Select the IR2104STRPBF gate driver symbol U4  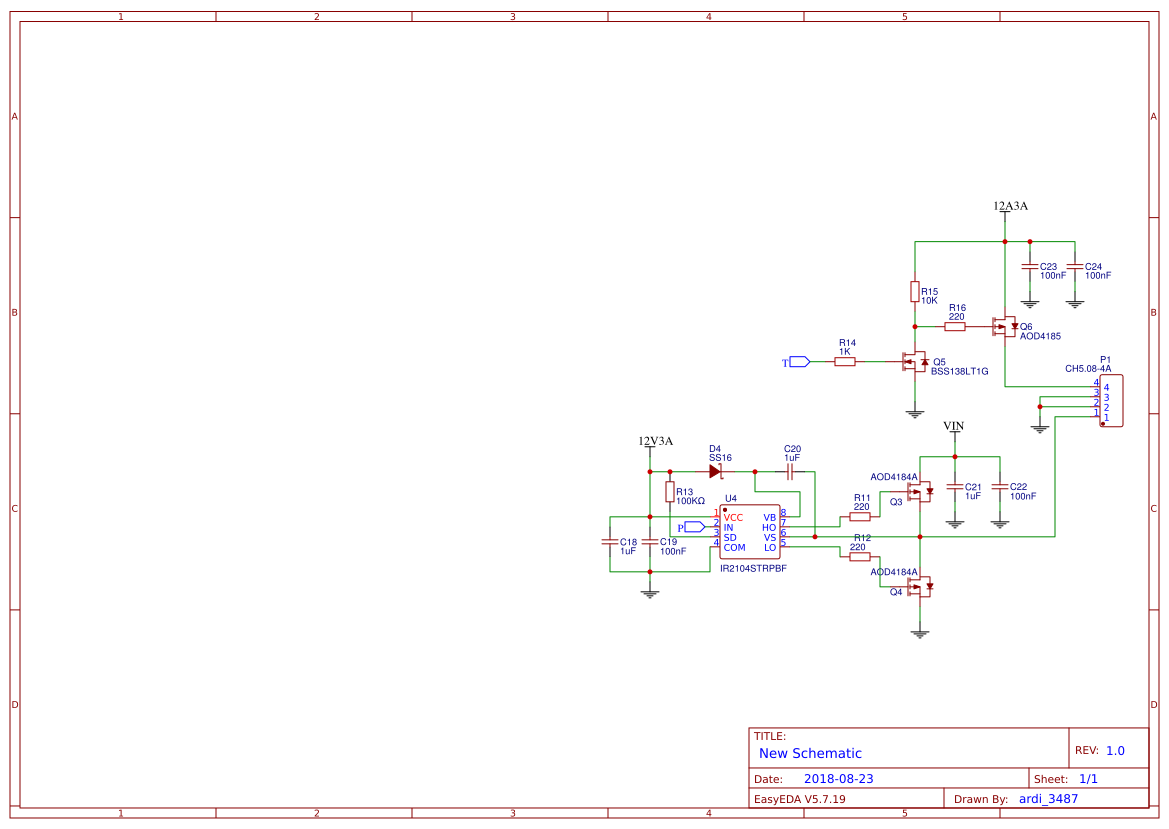(750, 532)
